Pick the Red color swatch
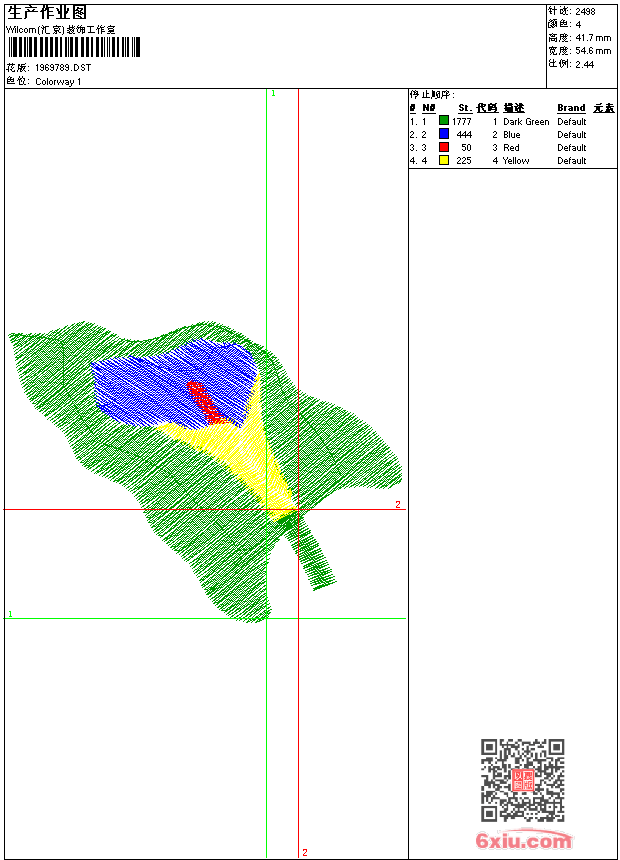This screenshot has width=620, height=860. click(x=444, y=147)
